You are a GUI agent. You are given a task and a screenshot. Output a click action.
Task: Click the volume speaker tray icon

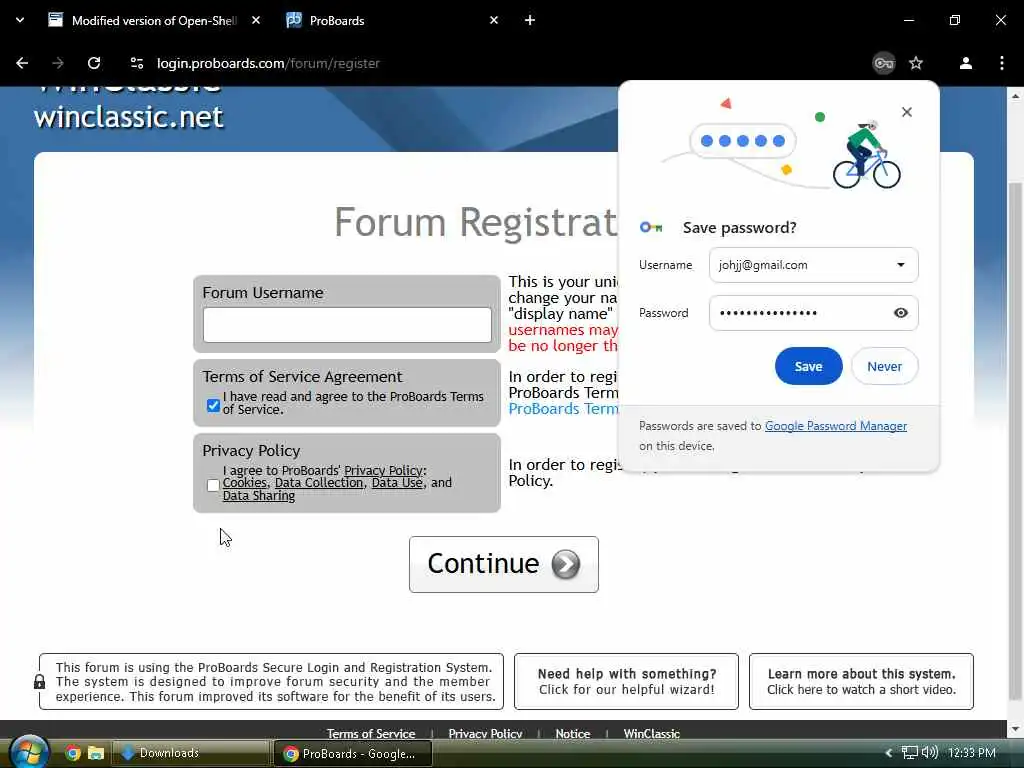[x=930, y=752]
